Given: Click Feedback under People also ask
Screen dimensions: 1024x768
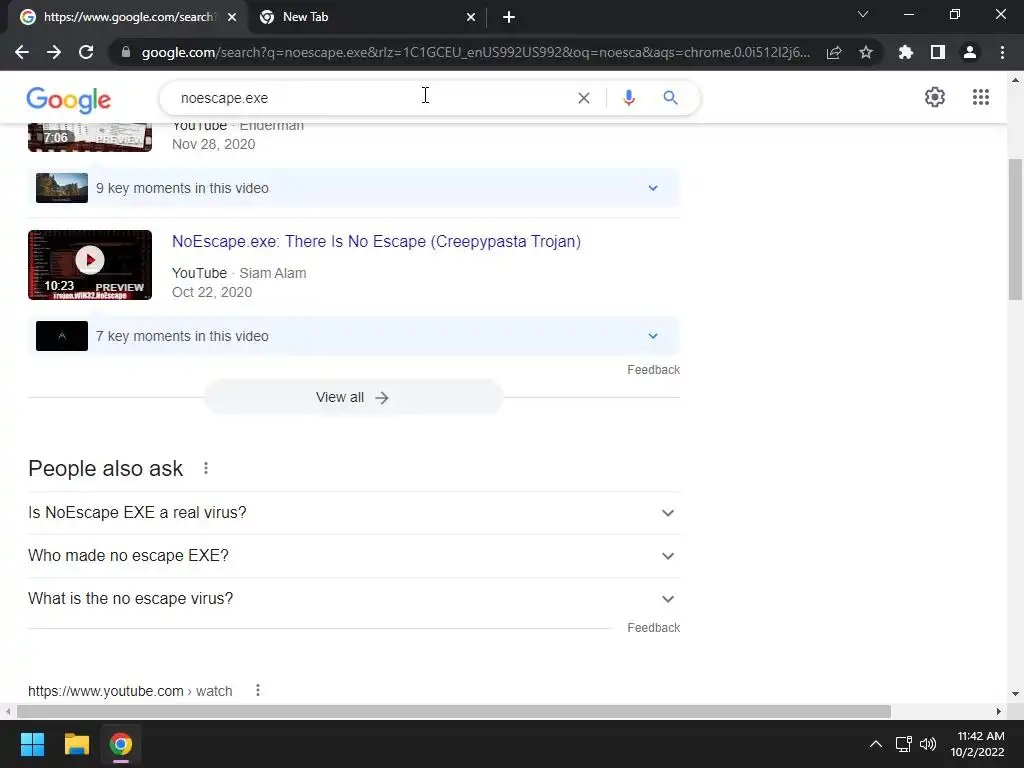Looking at the screenshot, I should click(653, 628).
